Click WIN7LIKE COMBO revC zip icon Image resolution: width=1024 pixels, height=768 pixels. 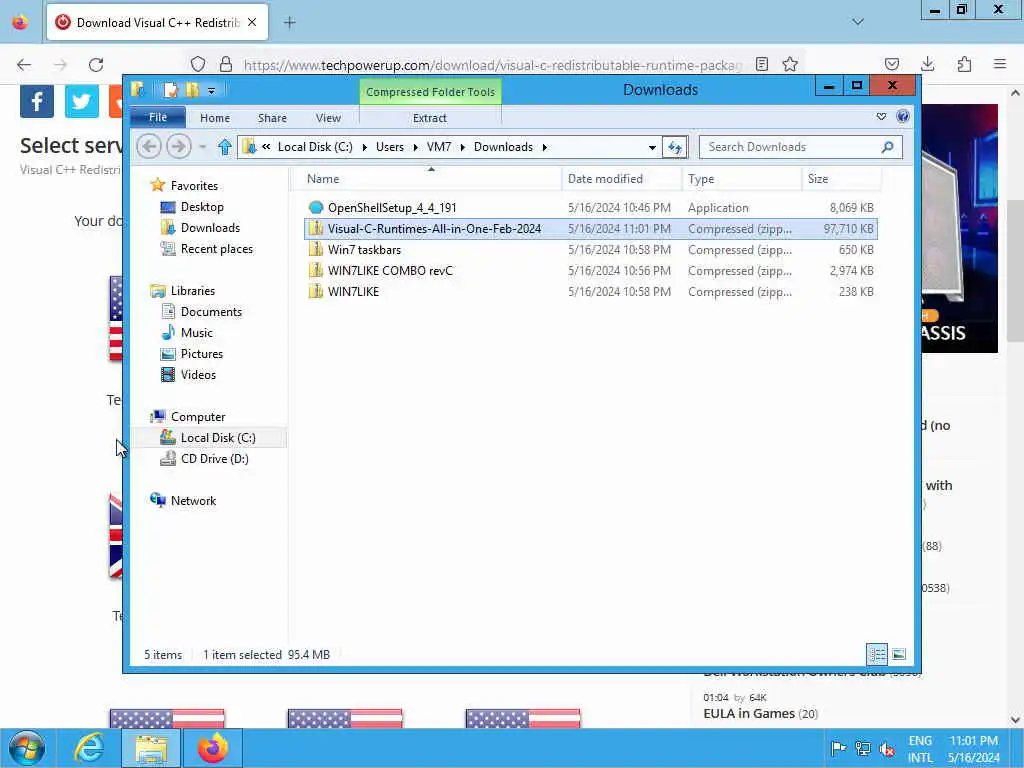click(315, 270)
